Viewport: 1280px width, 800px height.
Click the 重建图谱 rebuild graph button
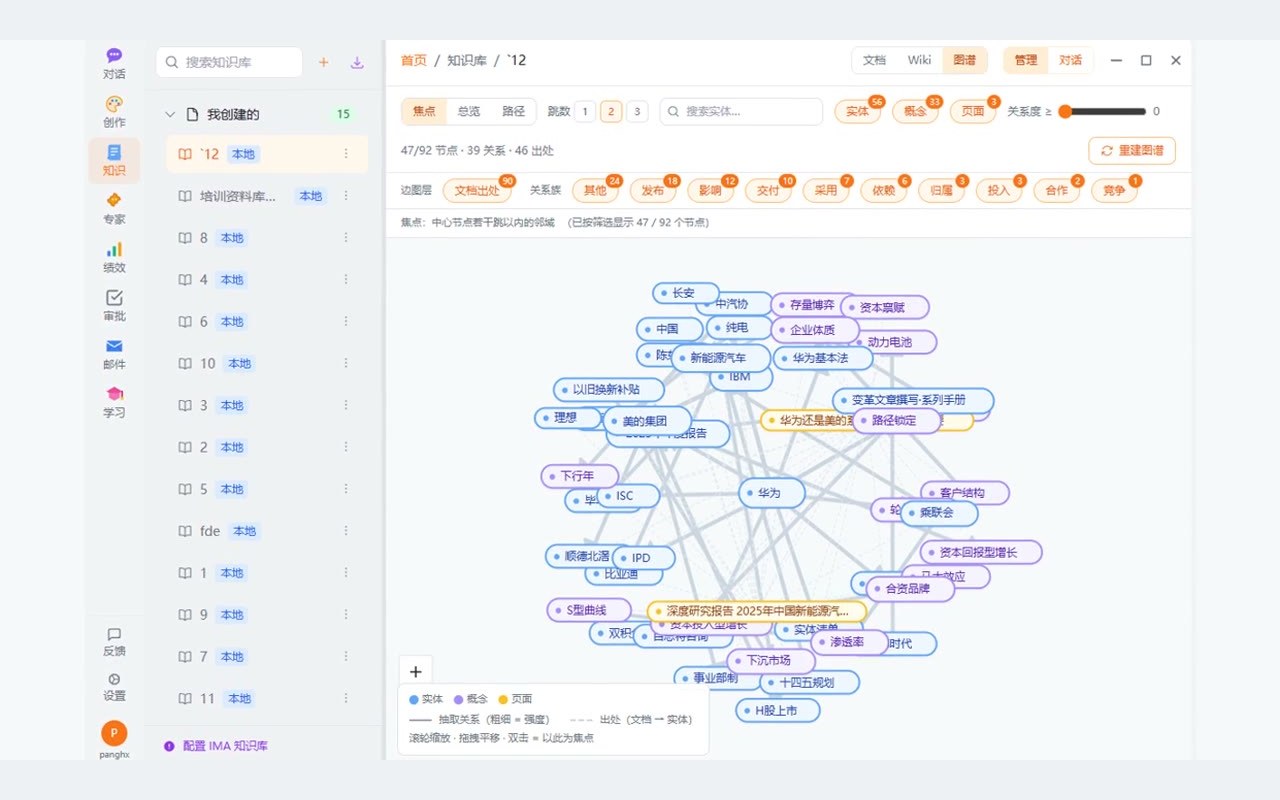tap(1132, 150)
